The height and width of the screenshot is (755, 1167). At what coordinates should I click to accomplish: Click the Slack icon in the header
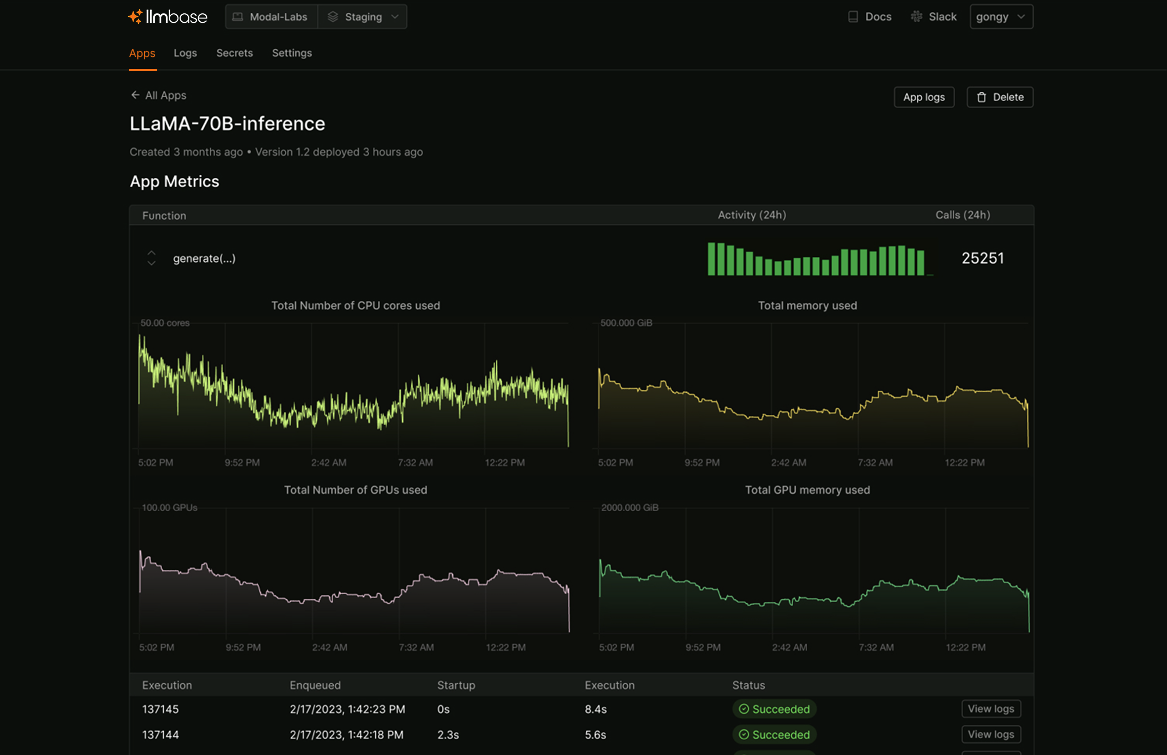coord(917,16)
